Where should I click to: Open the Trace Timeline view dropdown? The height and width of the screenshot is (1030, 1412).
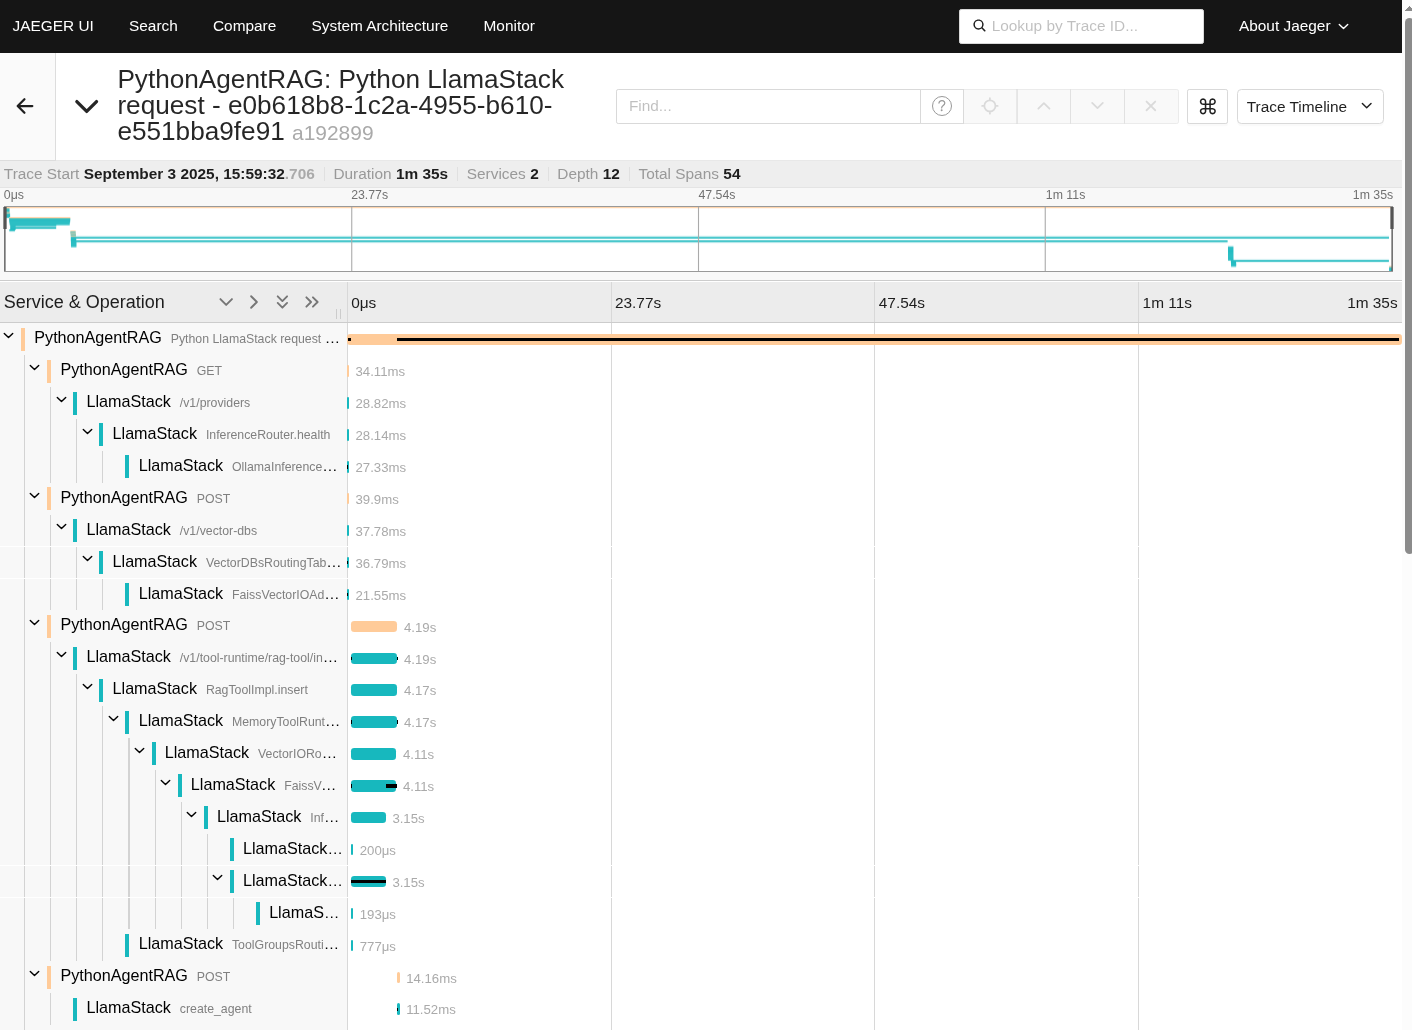tap(1309, 106)
